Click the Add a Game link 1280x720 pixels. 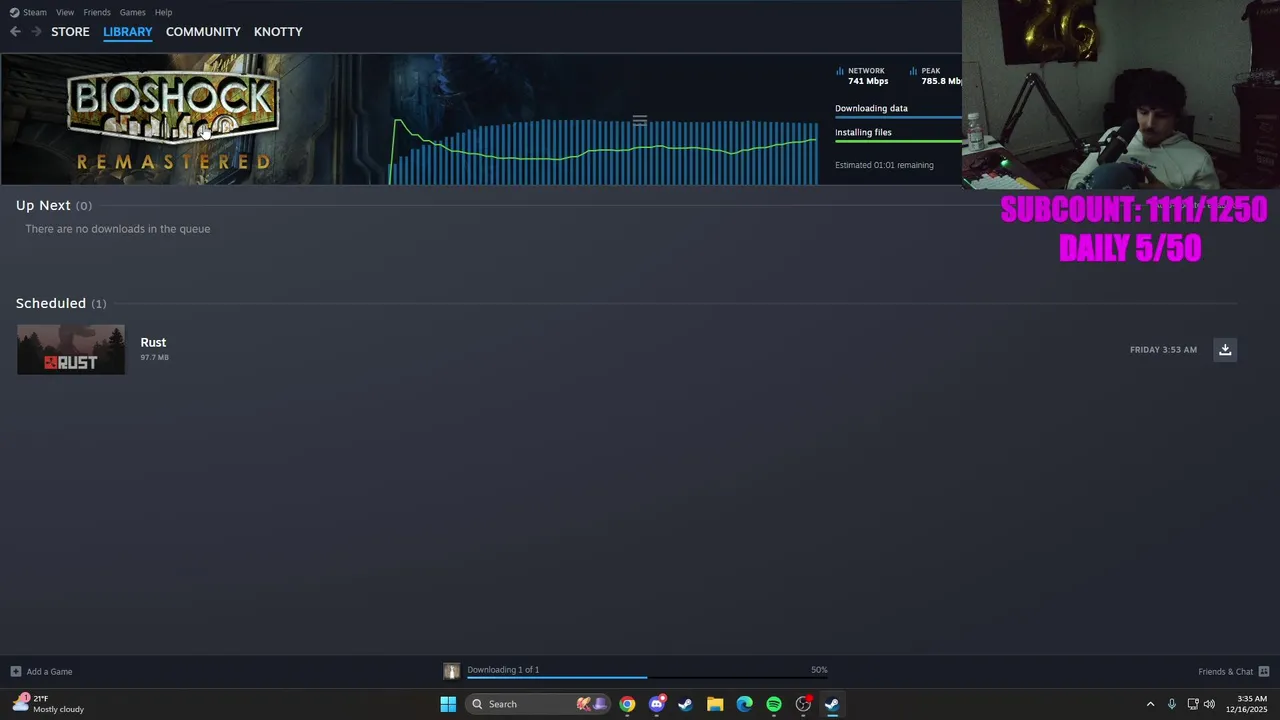pos(49,672)
